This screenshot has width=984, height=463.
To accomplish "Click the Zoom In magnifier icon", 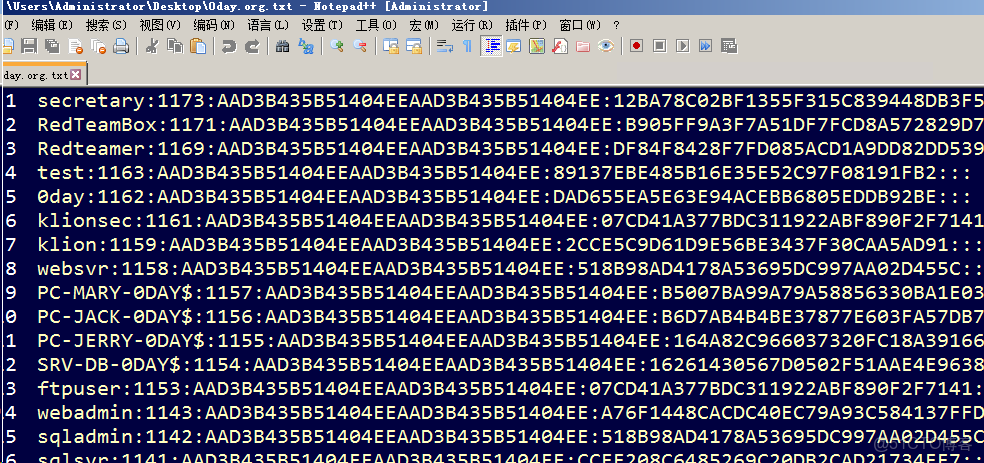I will [337, 46].
